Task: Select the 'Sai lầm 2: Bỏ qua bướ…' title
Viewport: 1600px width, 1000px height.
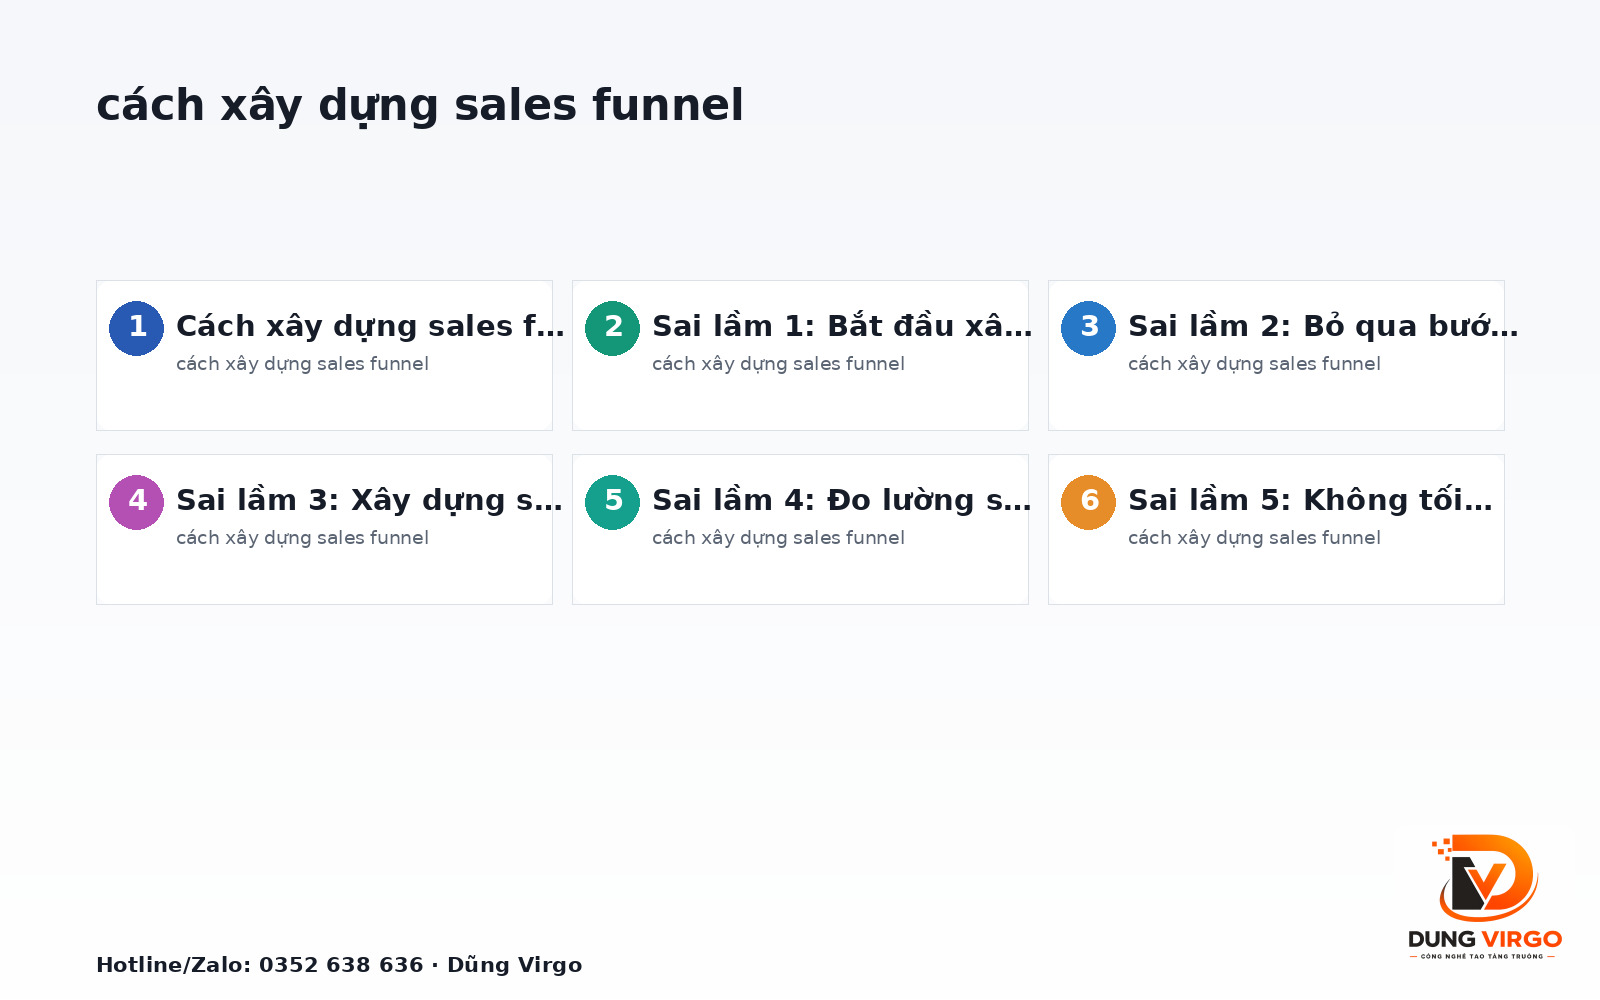Action: pyautogui.click(x=1323, y=326)
